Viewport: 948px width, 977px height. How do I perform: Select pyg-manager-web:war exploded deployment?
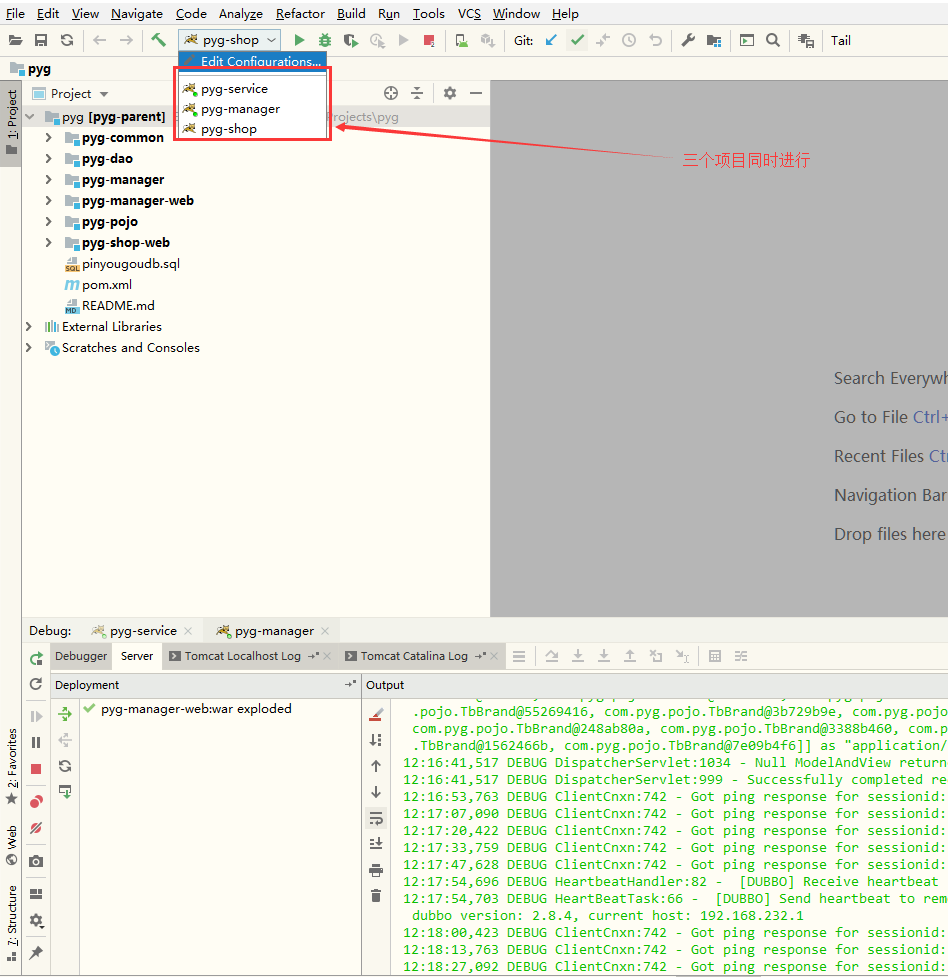coord(188,709)
